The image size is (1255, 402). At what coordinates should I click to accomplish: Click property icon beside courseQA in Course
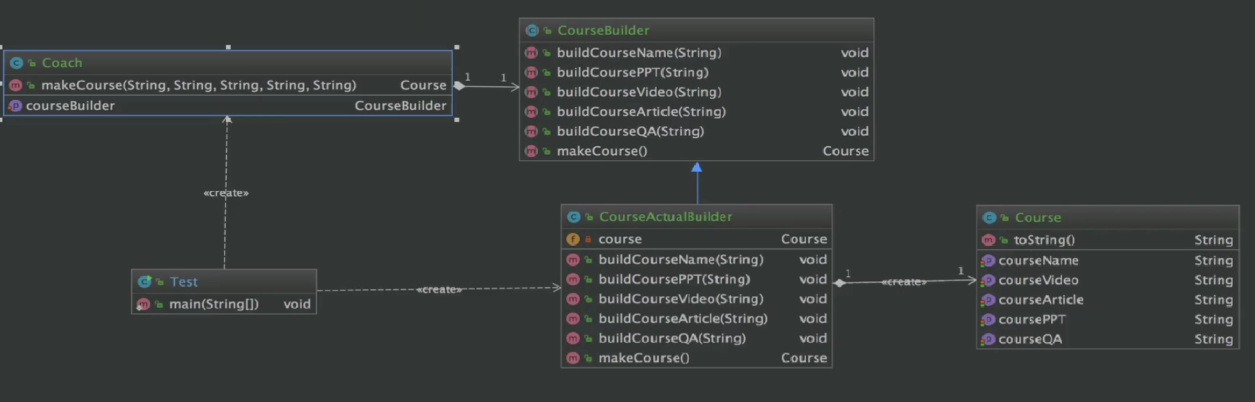click(989, 339)
